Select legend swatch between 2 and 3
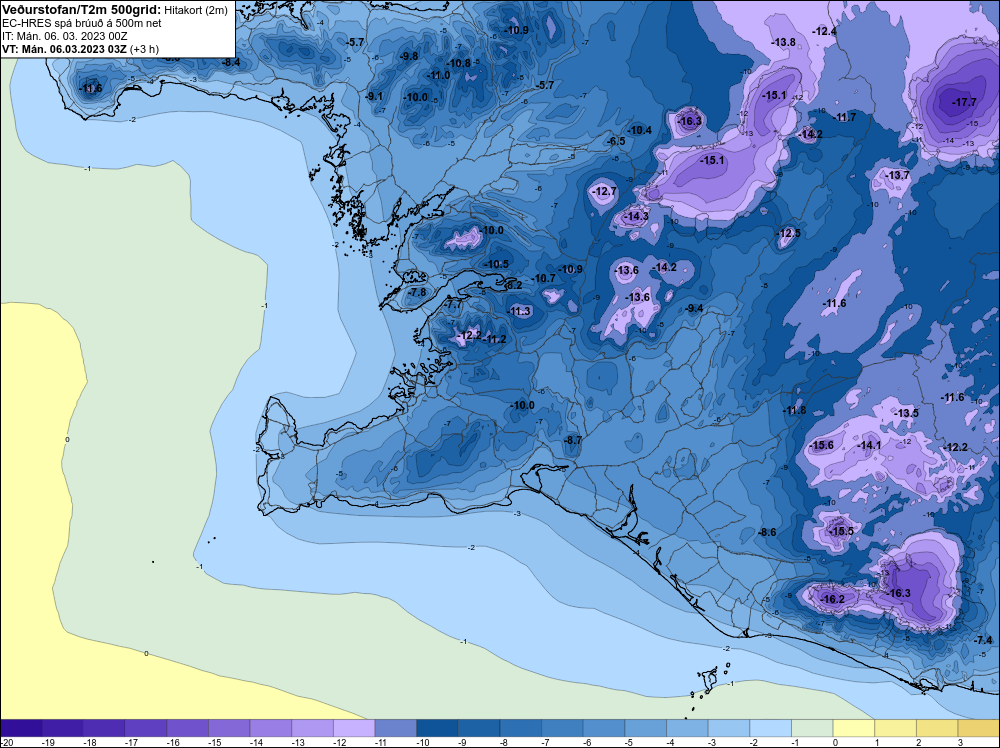 (938, 728)
